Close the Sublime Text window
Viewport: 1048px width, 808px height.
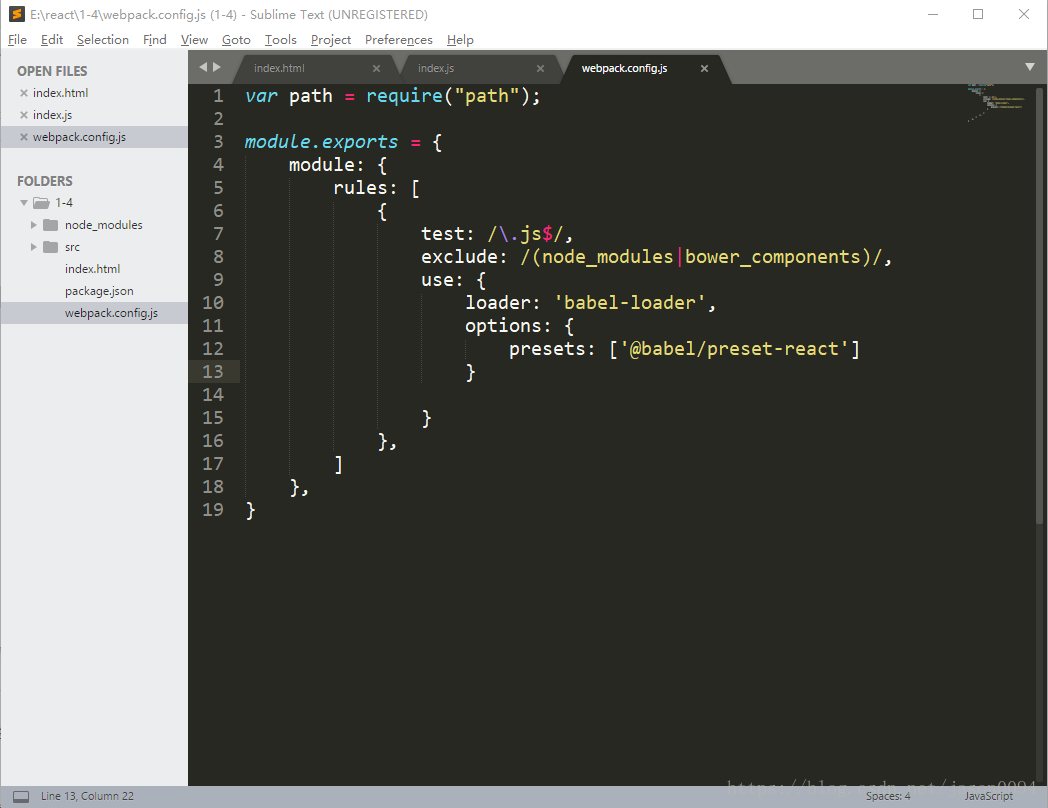pos(1023,14)
